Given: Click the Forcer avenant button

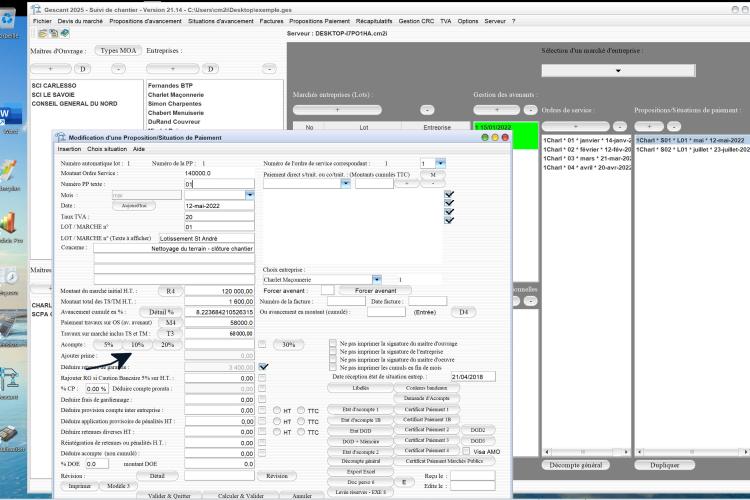Looking at the screenshot, I should [375, 290].
